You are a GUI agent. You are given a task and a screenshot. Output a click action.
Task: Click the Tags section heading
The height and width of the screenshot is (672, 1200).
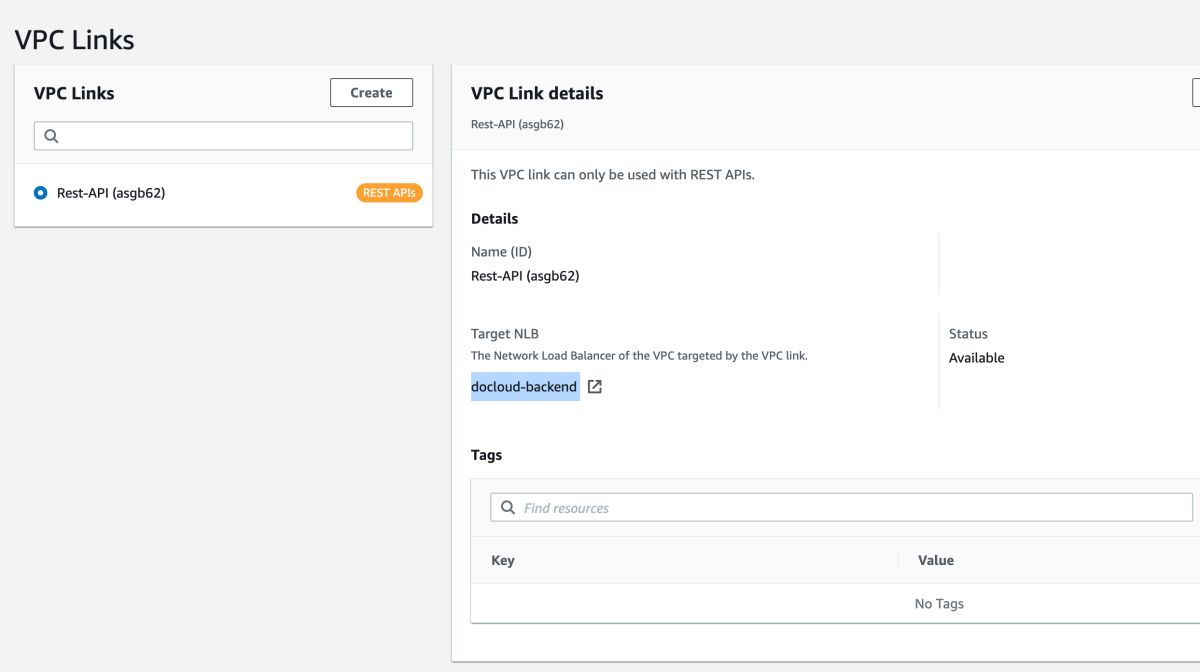(x=487, y=455)
